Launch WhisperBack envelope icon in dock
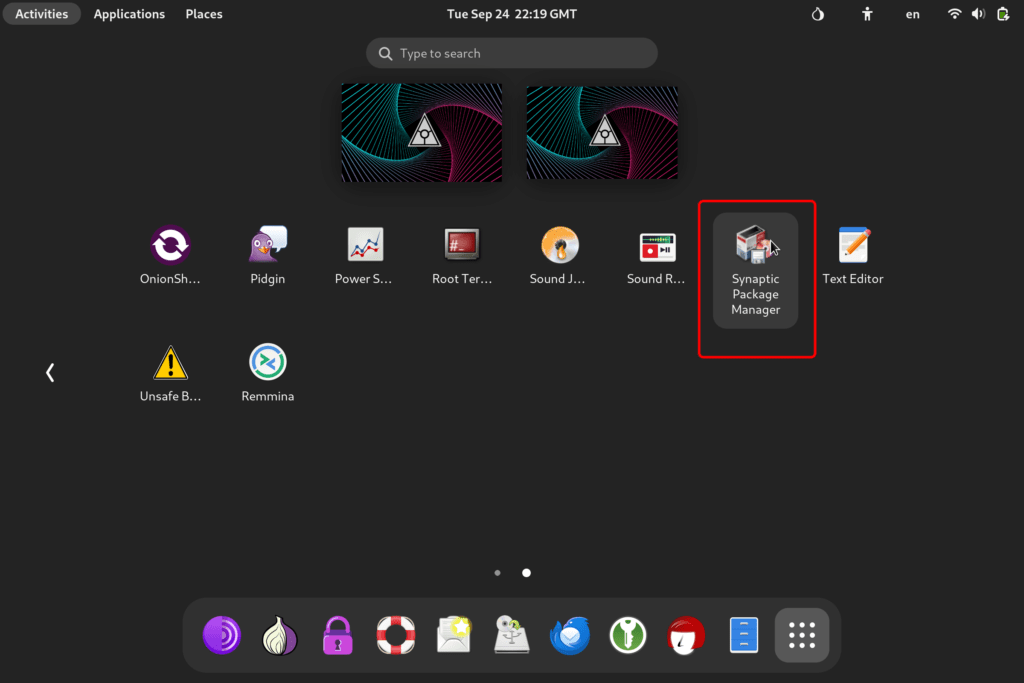The width and height of the screenshot is (1024, 683). pyautogui.click(x=454, y=635)
